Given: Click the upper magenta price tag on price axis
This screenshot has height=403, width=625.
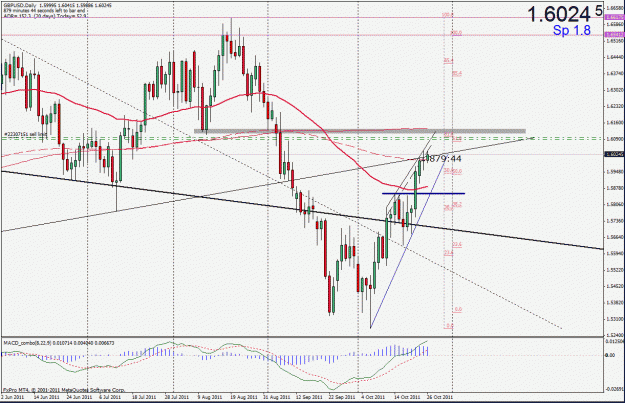Looking at the screenshot, I should coord(614,18).
